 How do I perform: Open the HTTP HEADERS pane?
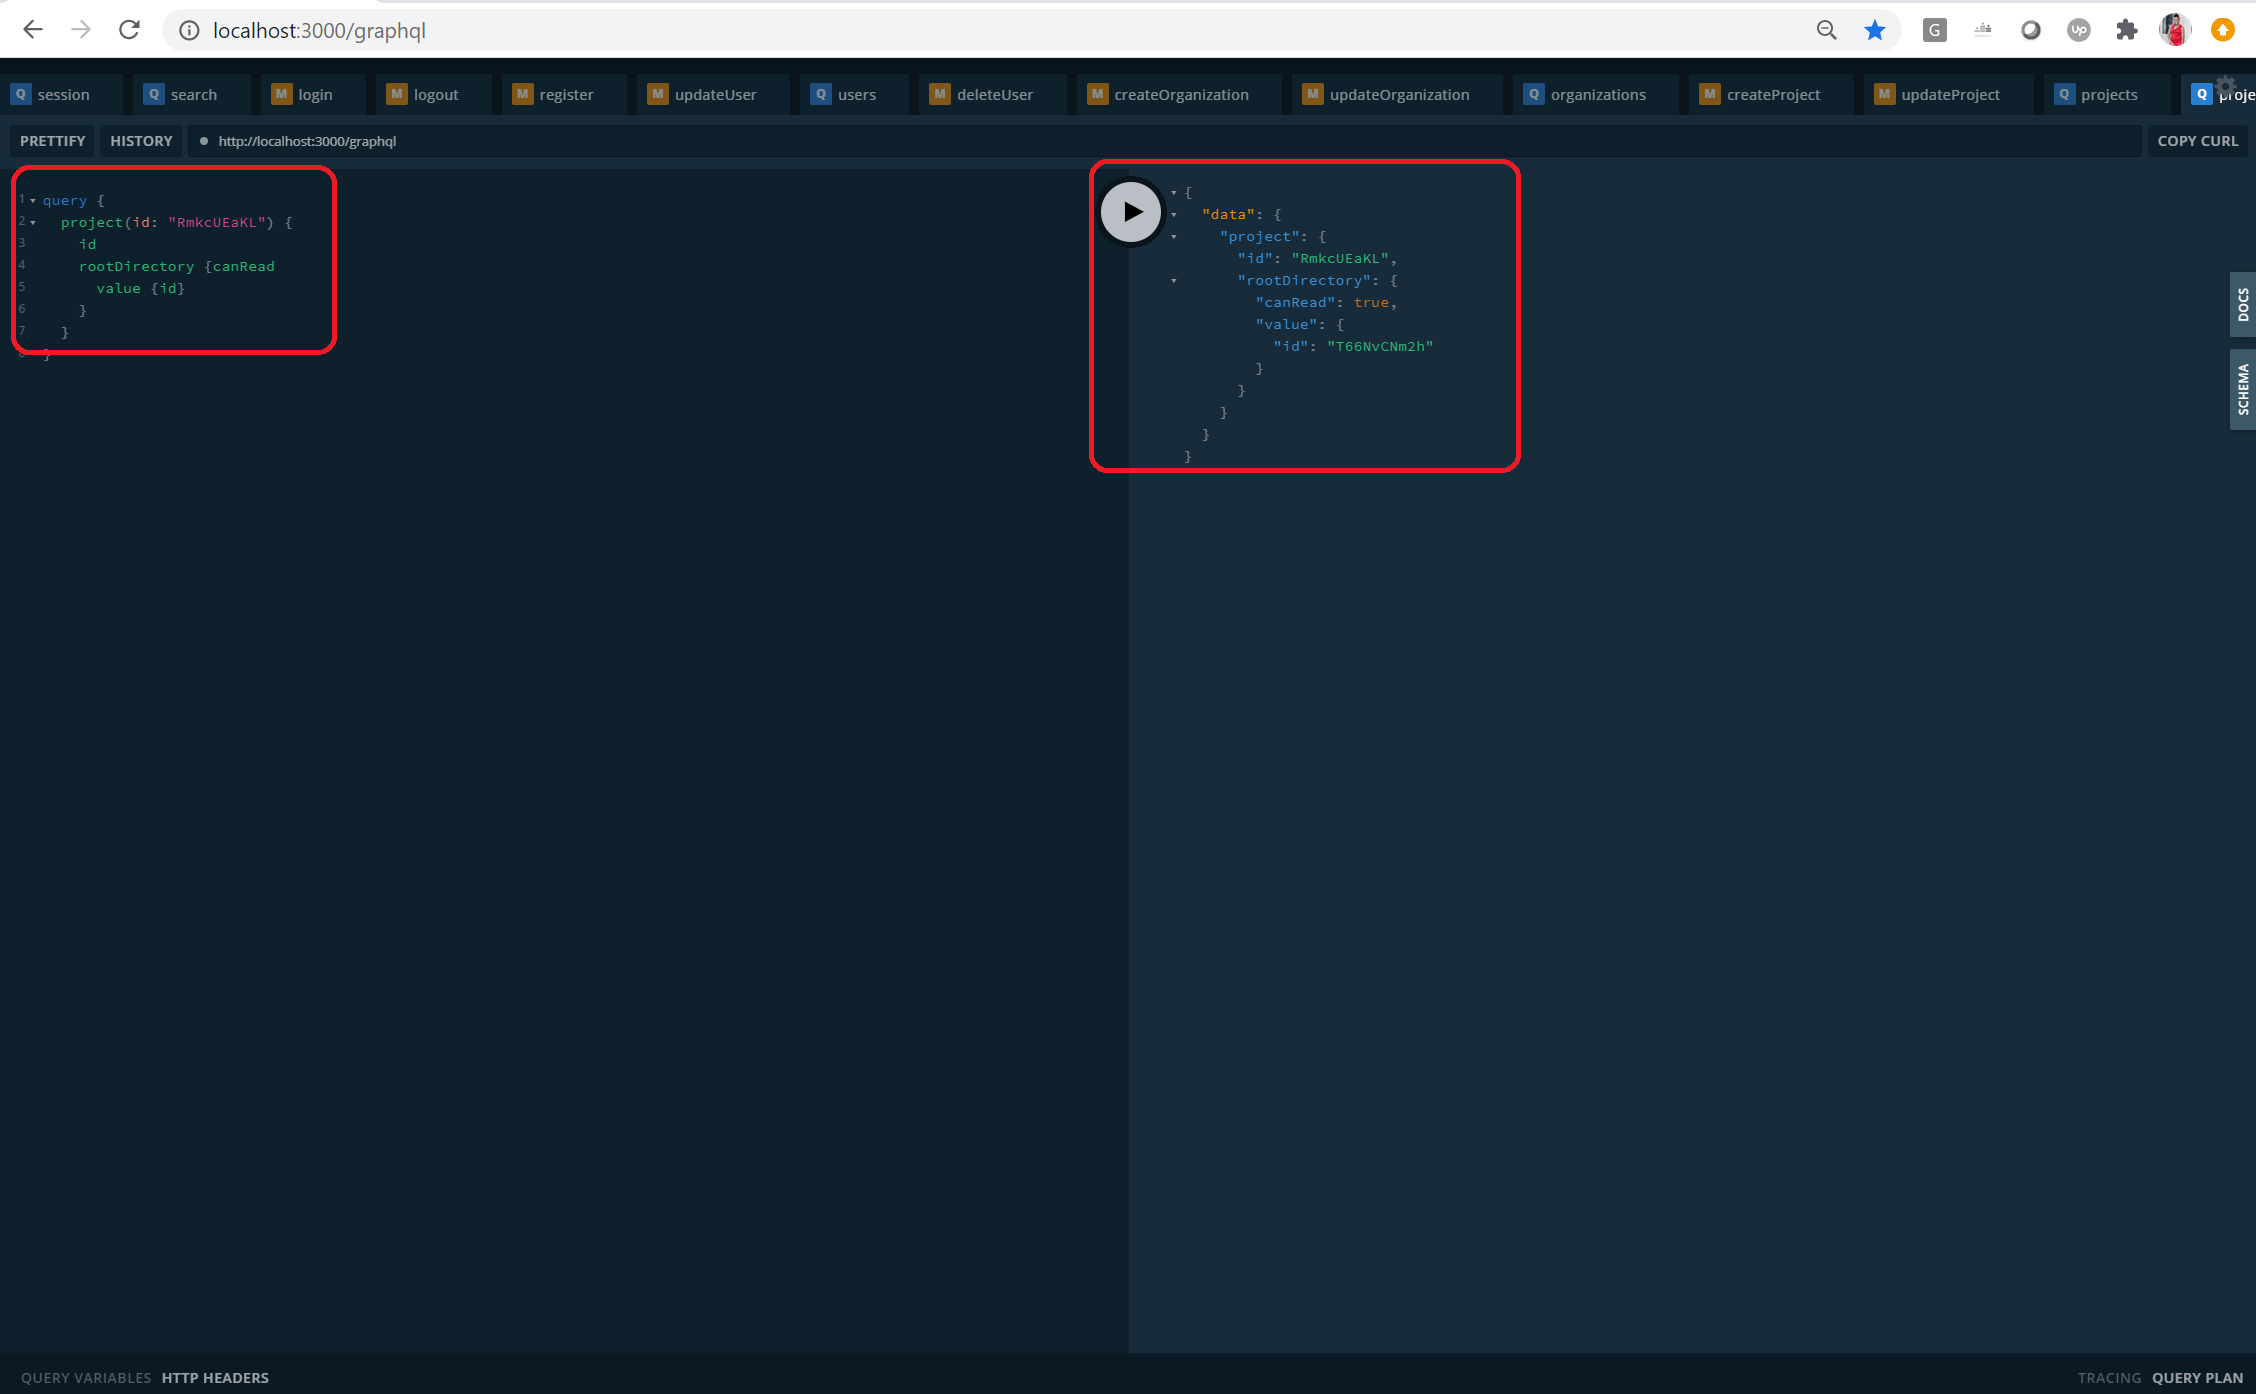coord(215,1377)
